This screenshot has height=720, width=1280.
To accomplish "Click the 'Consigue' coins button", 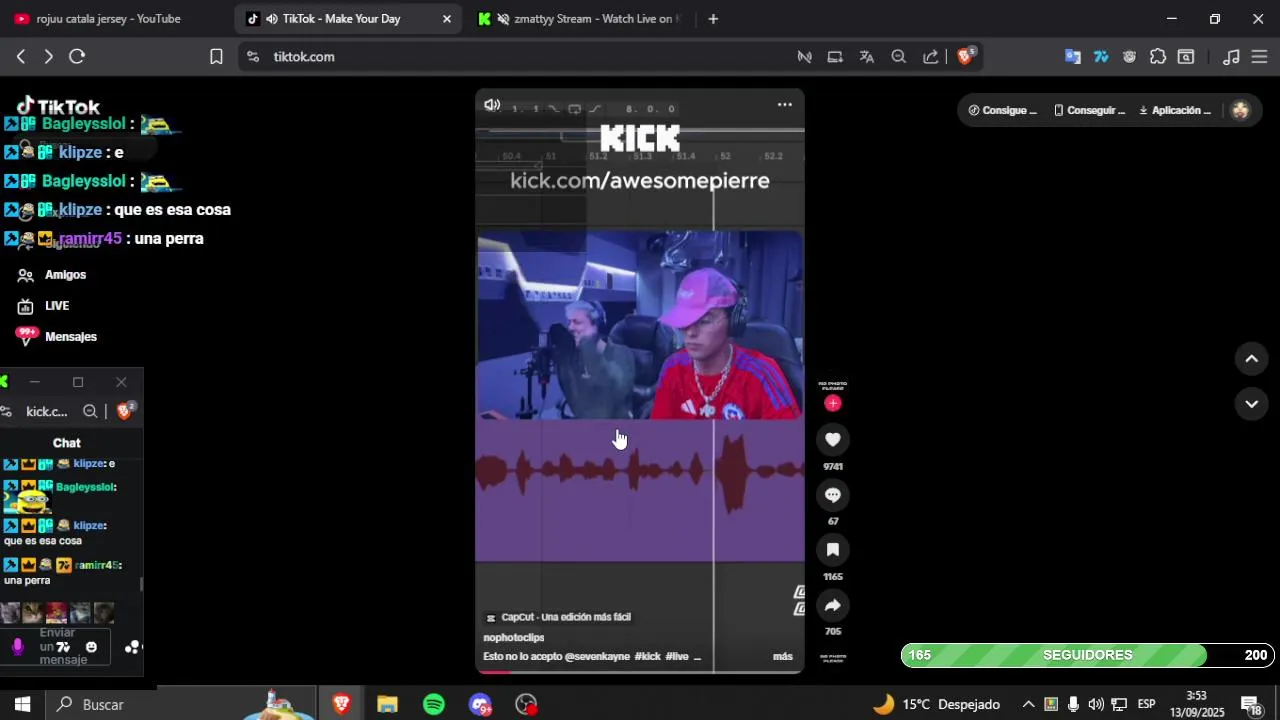I will [x=1002, y=110].
